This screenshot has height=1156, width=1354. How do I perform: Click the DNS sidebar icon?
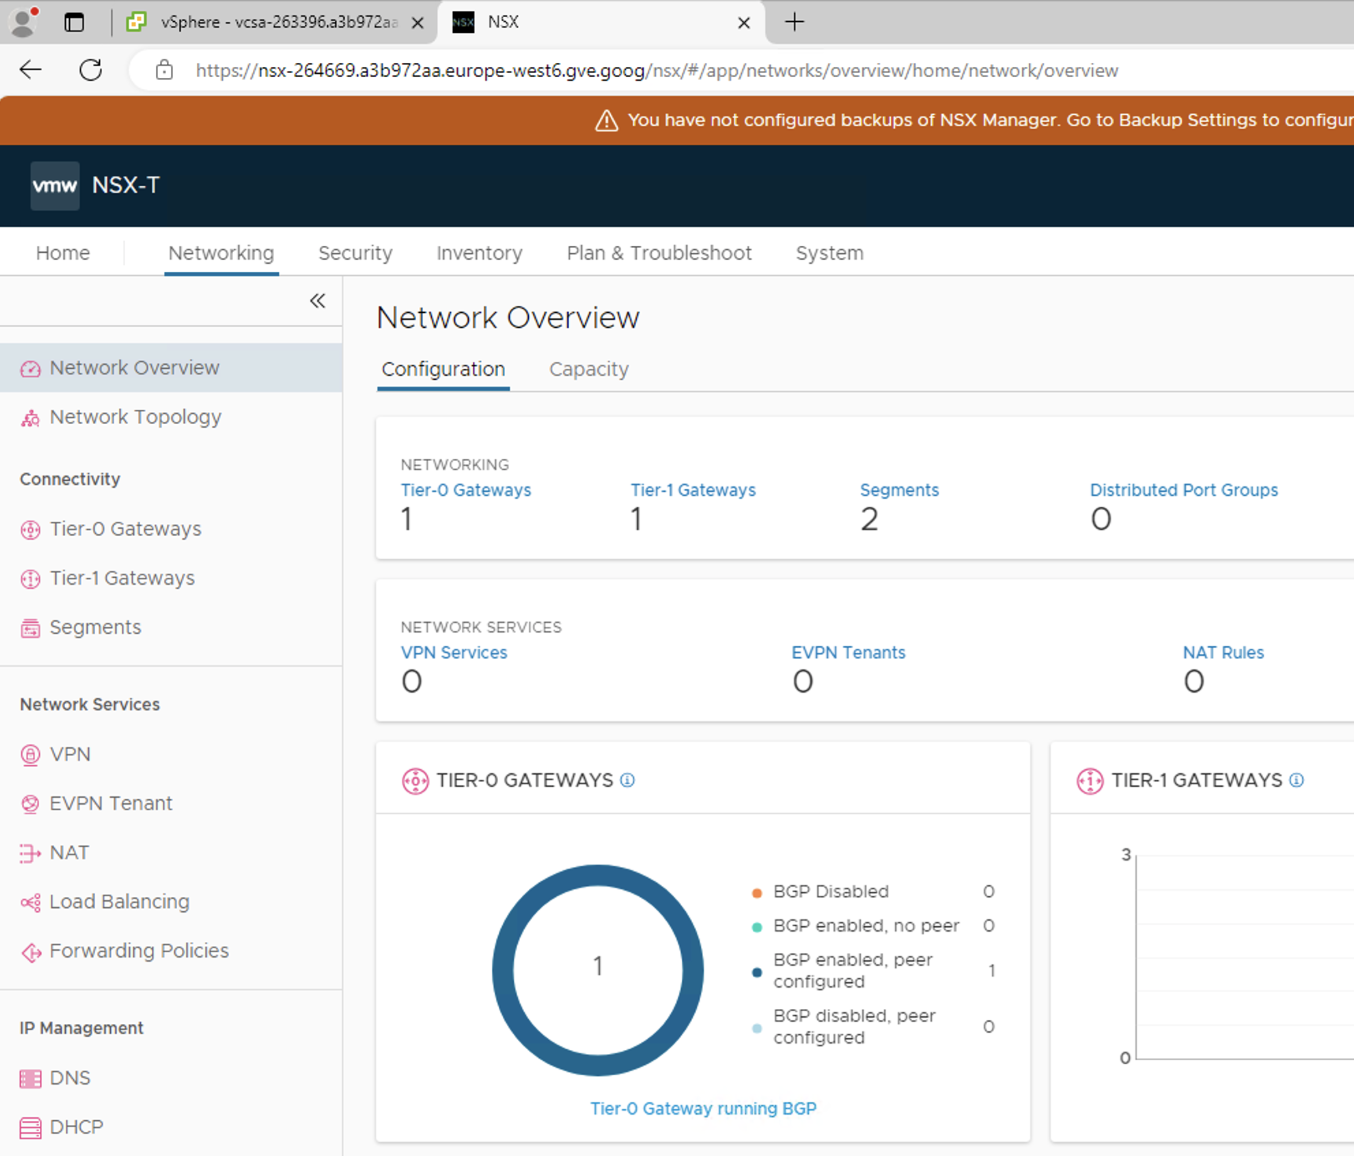pyautogui.click(x=31, y=1079)
